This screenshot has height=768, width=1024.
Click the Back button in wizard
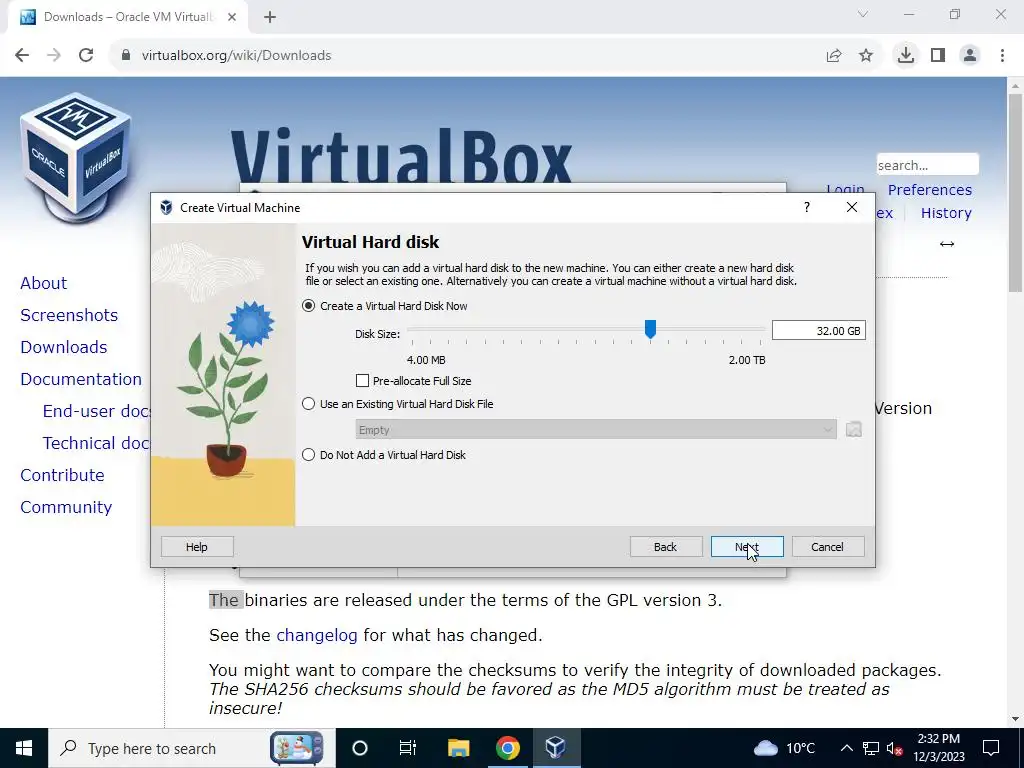(x=665, y=547)
